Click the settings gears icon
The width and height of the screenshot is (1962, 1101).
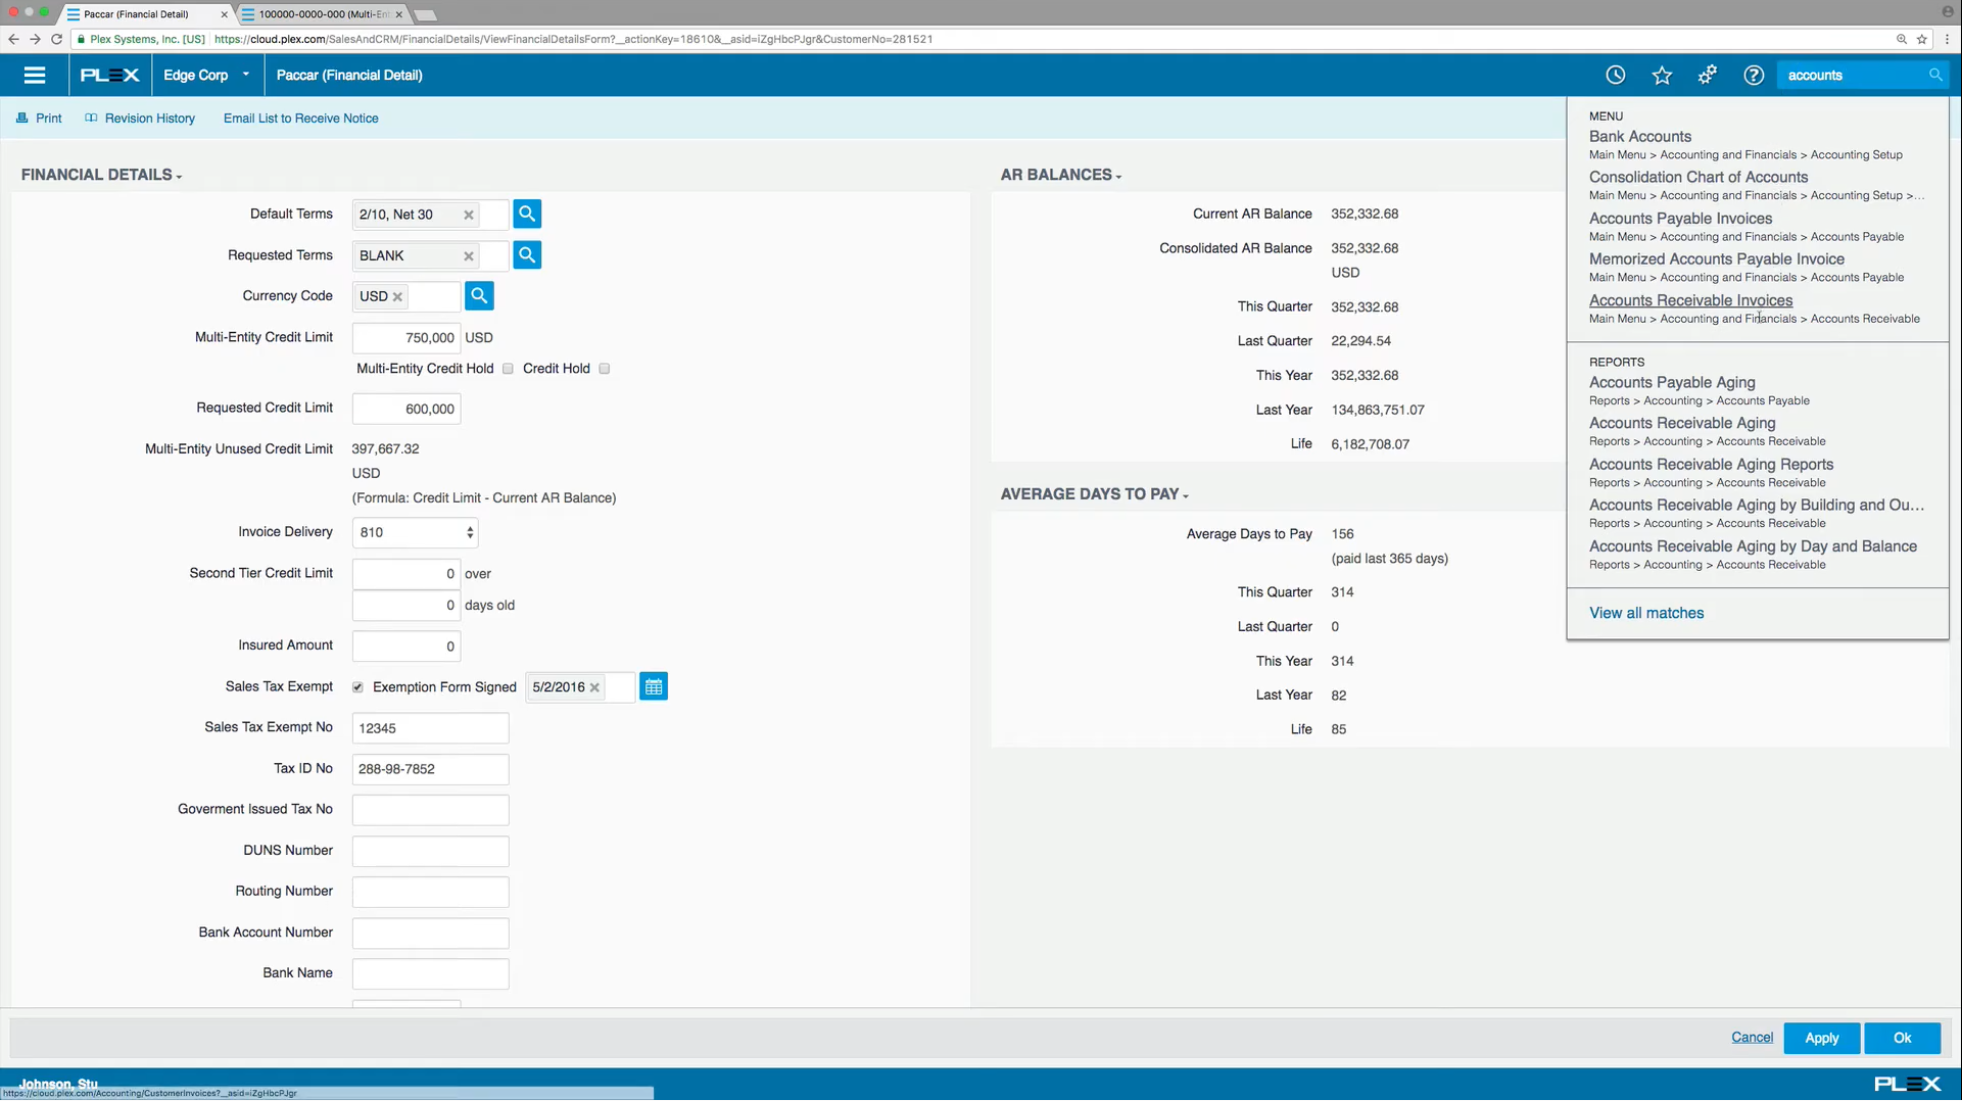pyautogui.click(x=1707, y=74)
